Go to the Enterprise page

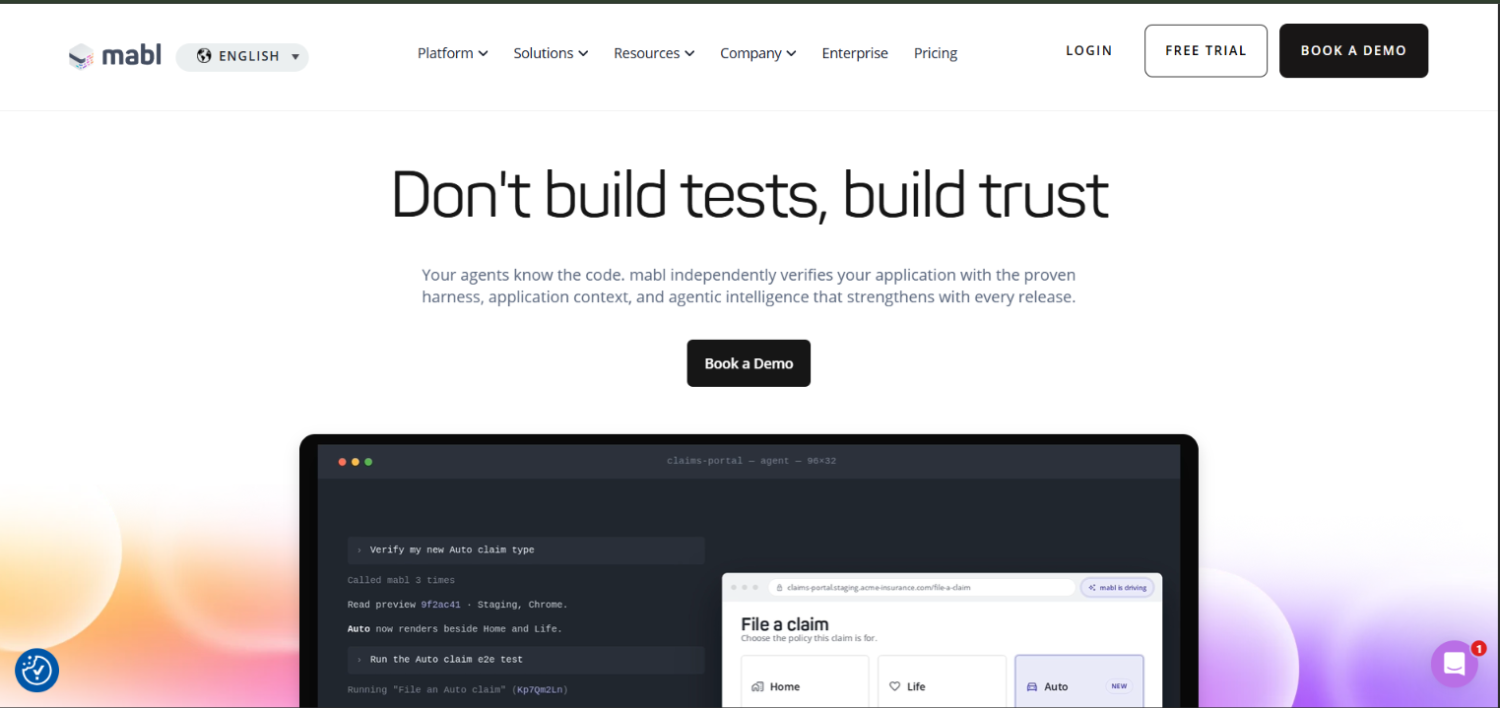855,53
